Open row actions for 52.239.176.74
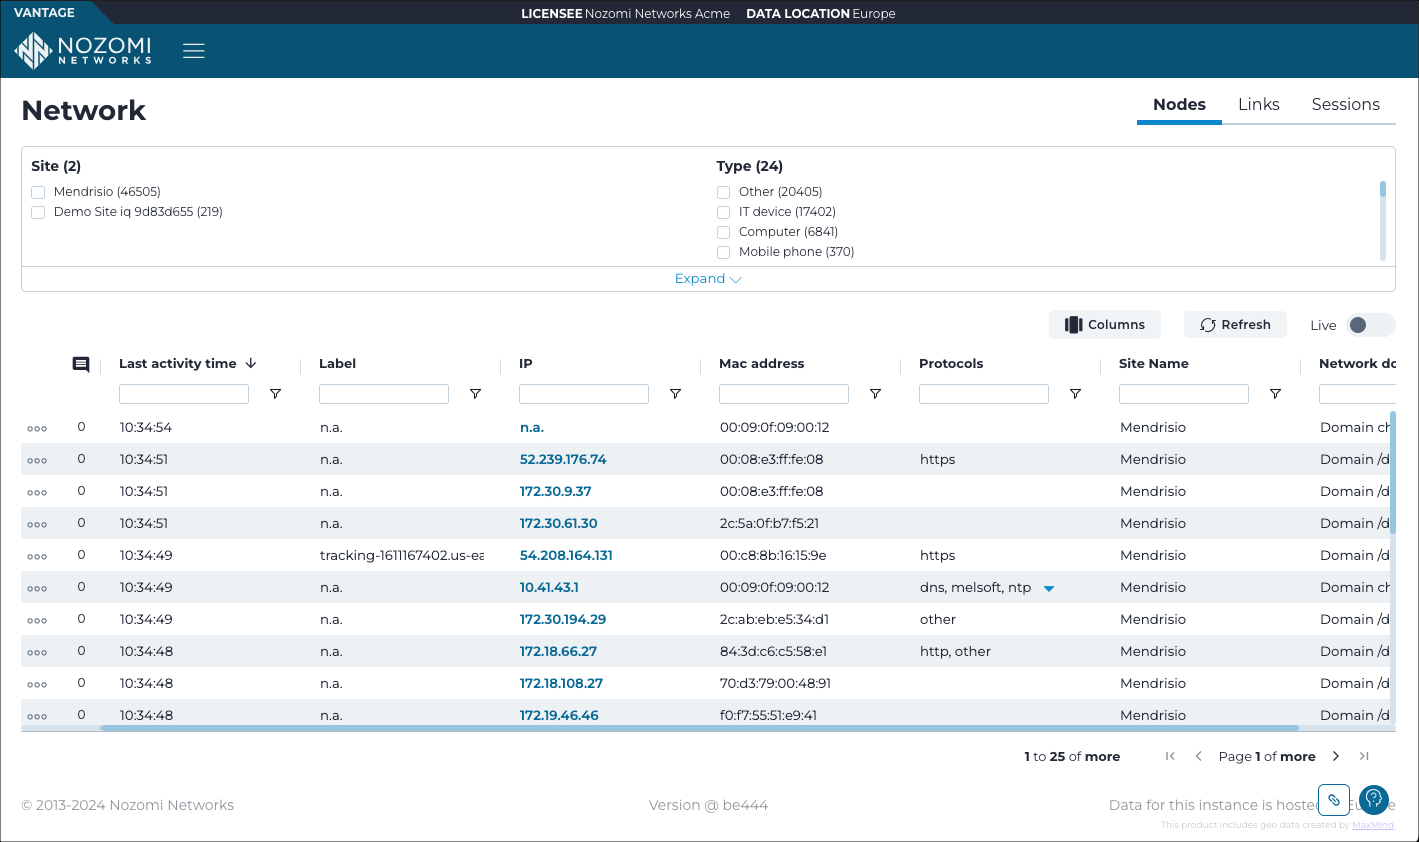Image resolution: width=1419 pixels, height=842 pixels. coord(37,460)
